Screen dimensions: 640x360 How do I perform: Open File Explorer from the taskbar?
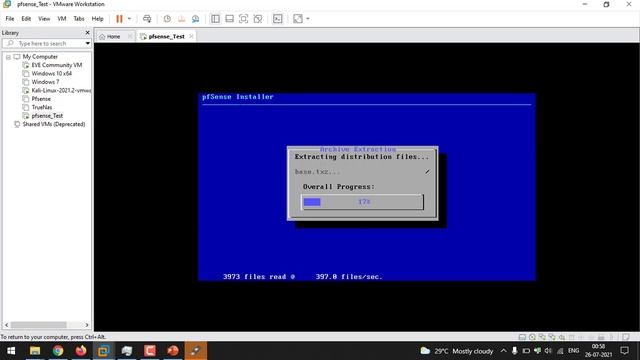pyautogui.click(x=35, y=351)
